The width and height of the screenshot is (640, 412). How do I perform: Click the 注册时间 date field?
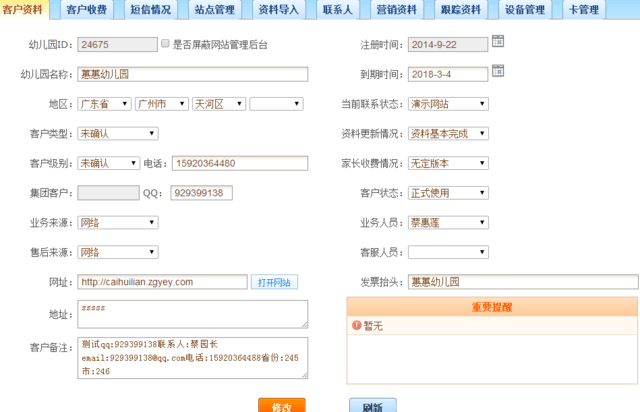[448, 45]
